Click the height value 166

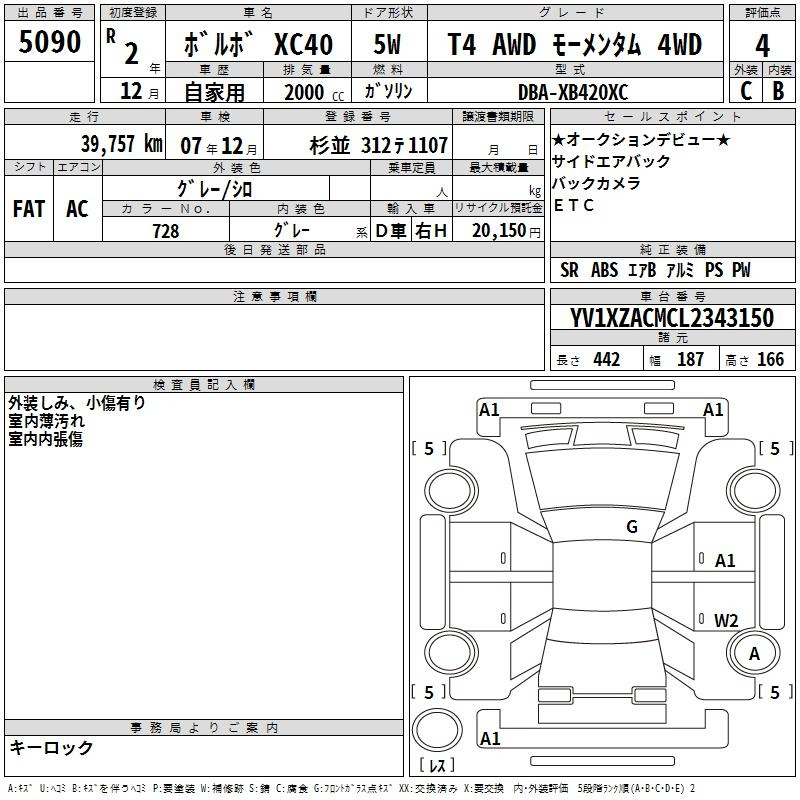pos(770,360)
